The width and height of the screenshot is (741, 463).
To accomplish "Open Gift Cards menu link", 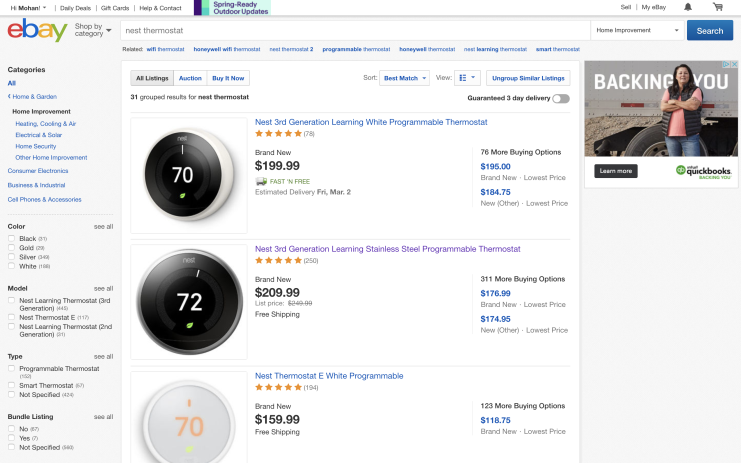I will [x=115, y=8].
